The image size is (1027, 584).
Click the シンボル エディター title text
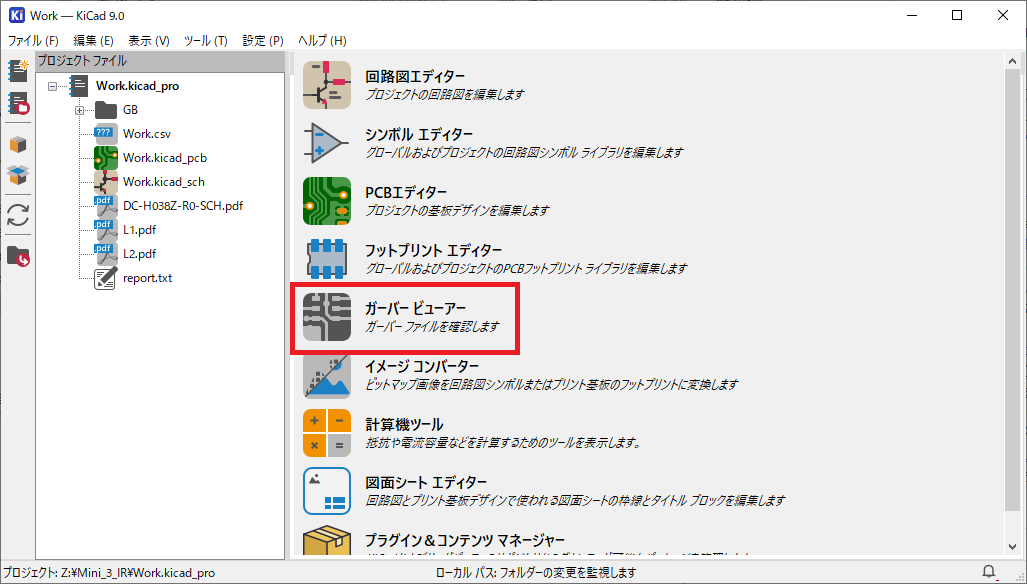point(419,134)
